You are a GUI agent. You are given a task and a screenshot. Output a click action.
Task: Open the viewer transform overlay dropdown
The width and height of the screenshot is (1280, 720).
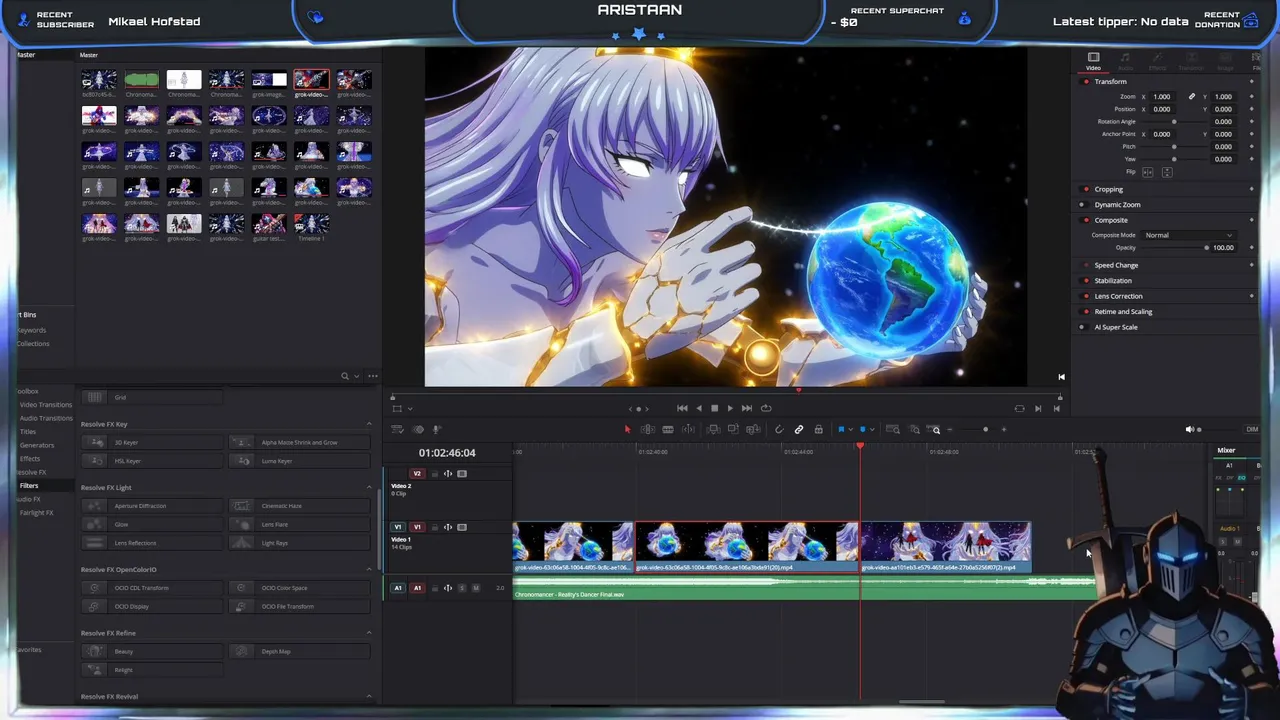(410, 408)
